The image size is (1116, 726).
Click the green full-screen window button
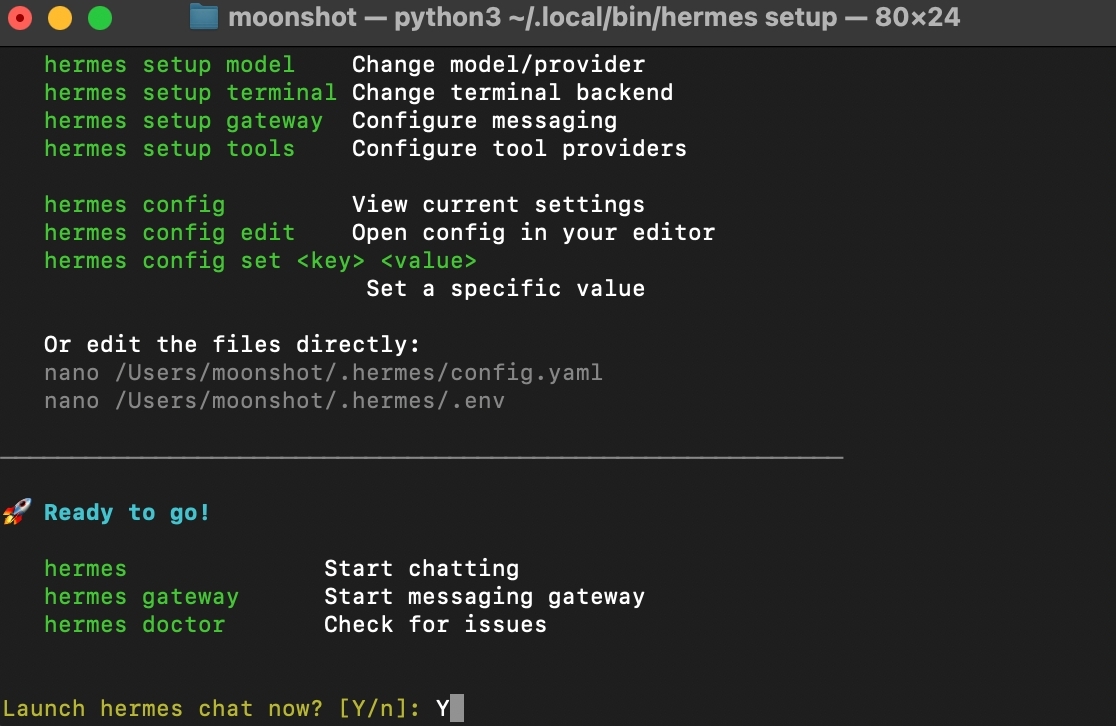[x=100, y=18]
